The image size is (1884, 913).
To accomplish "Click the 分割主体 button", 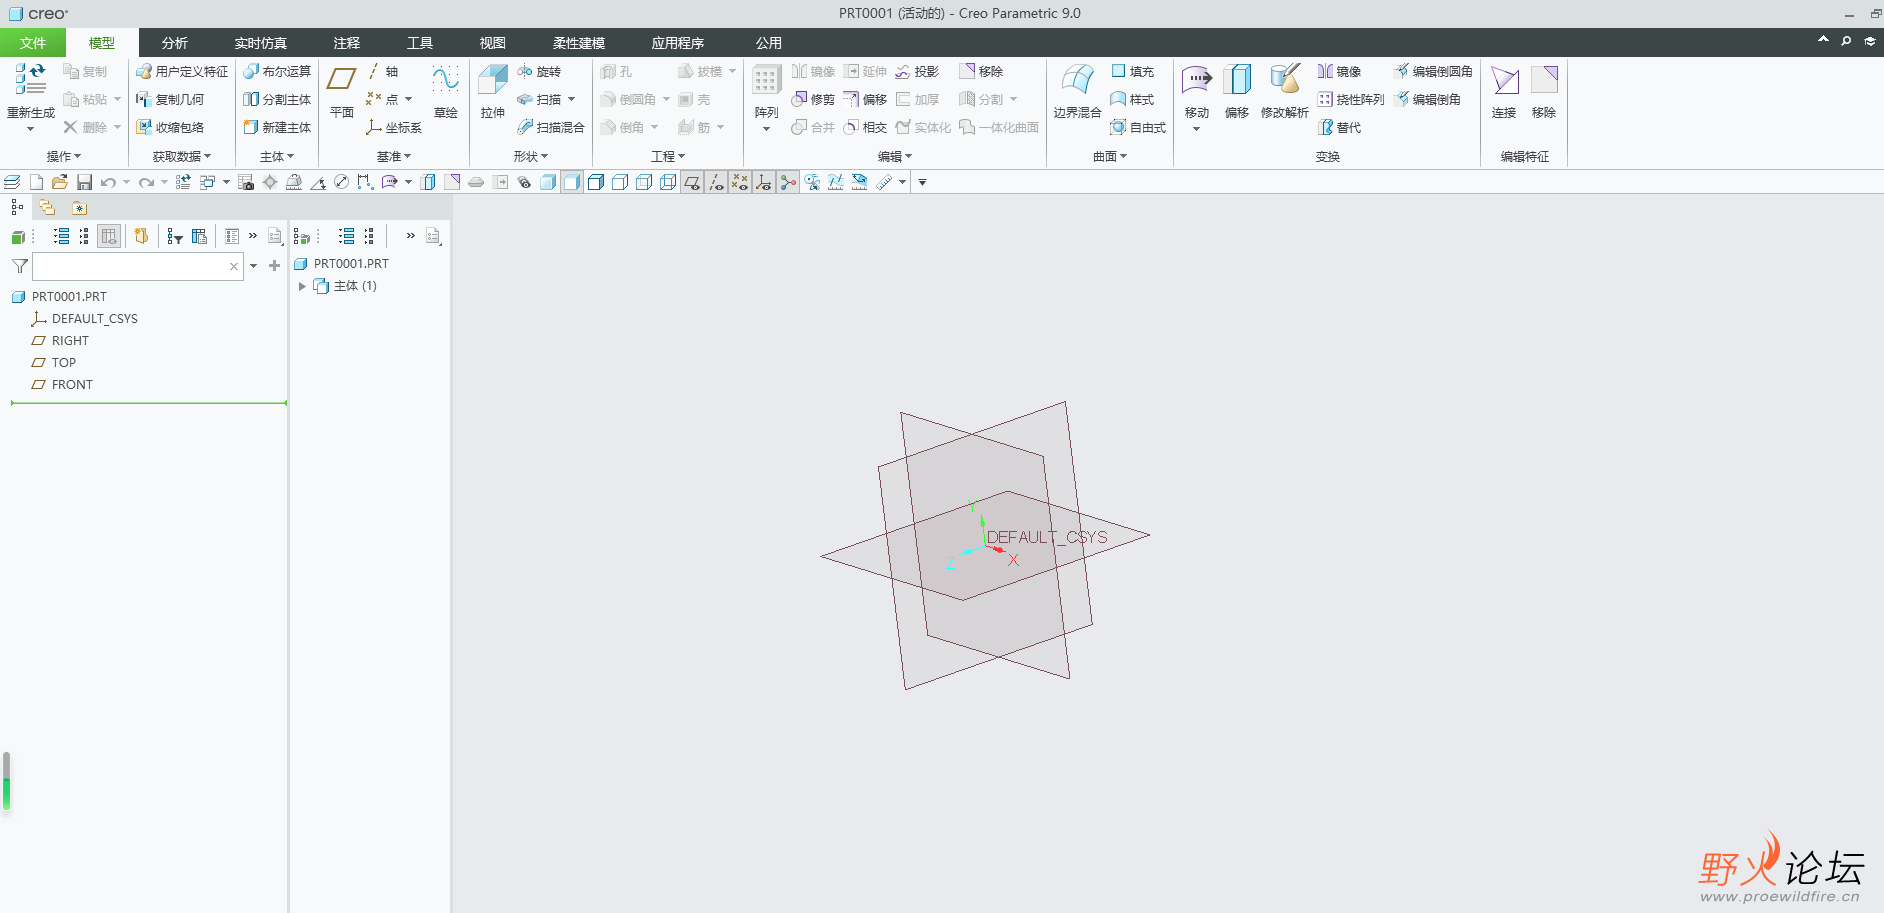I will [277, 100].
